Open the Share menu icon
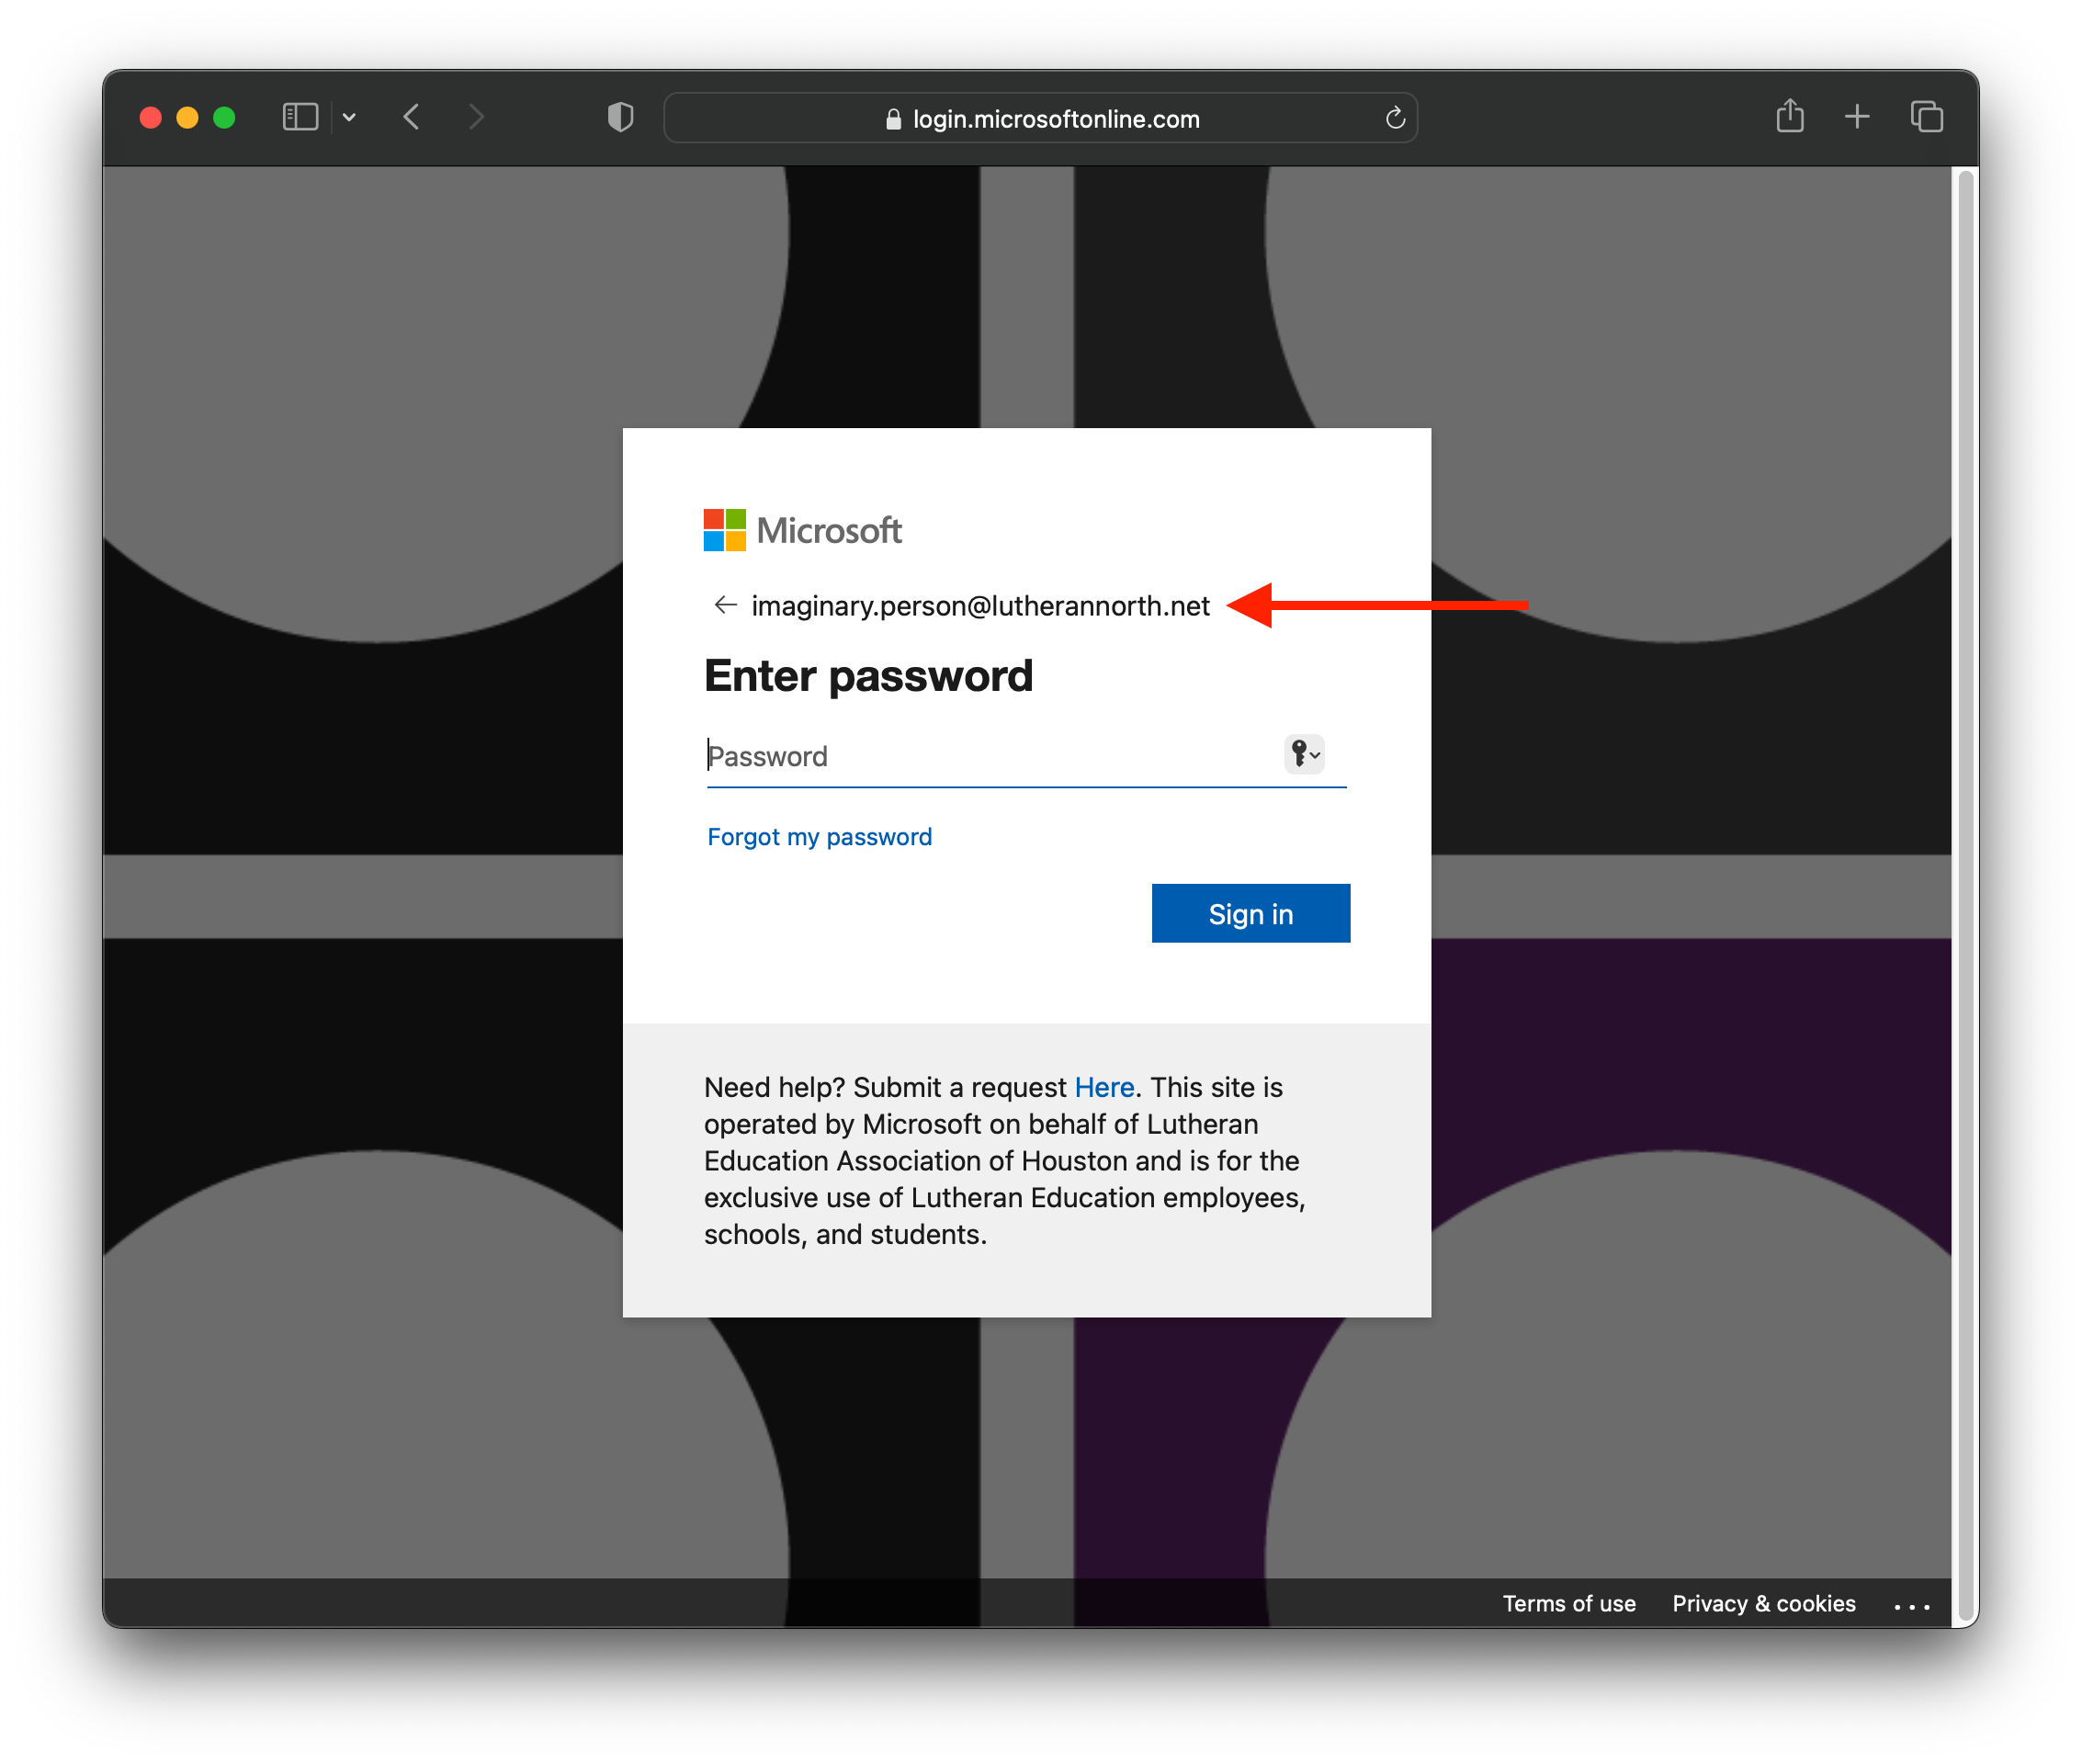 1789,117
